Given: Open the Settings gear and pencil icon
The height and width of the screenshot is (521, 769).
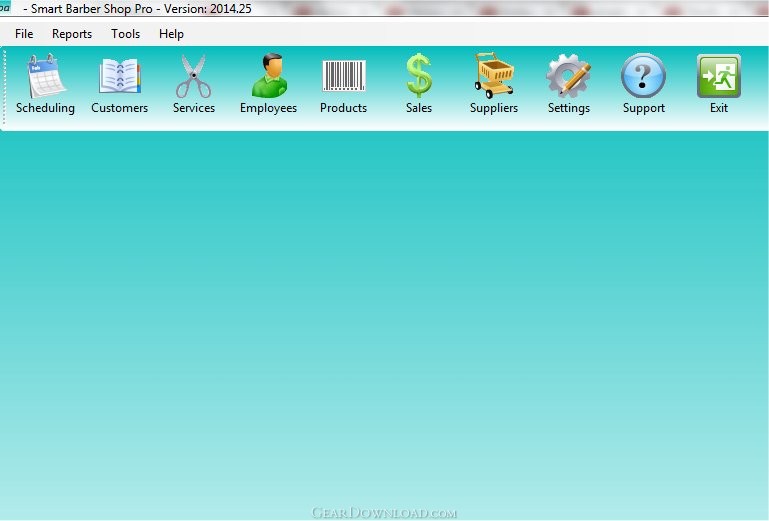Looking at the screenshot, I should click(569, 76).
